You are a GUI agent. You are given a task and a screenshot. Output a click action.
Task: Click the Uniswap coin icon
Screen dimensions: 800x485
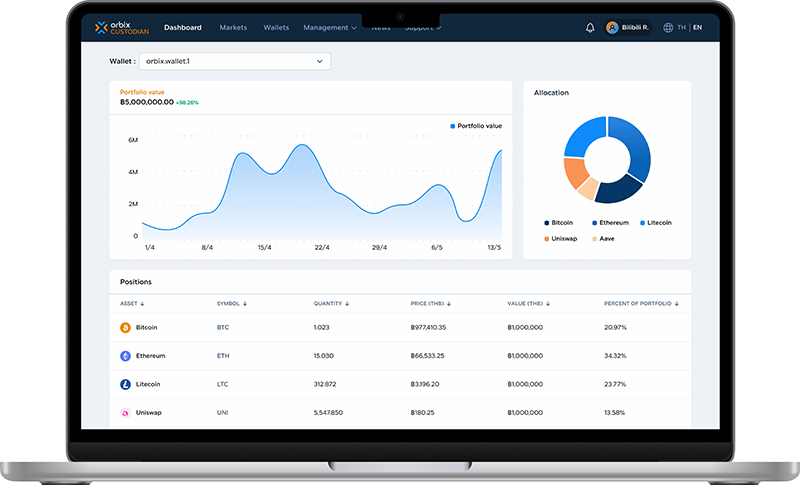[125, 412]
